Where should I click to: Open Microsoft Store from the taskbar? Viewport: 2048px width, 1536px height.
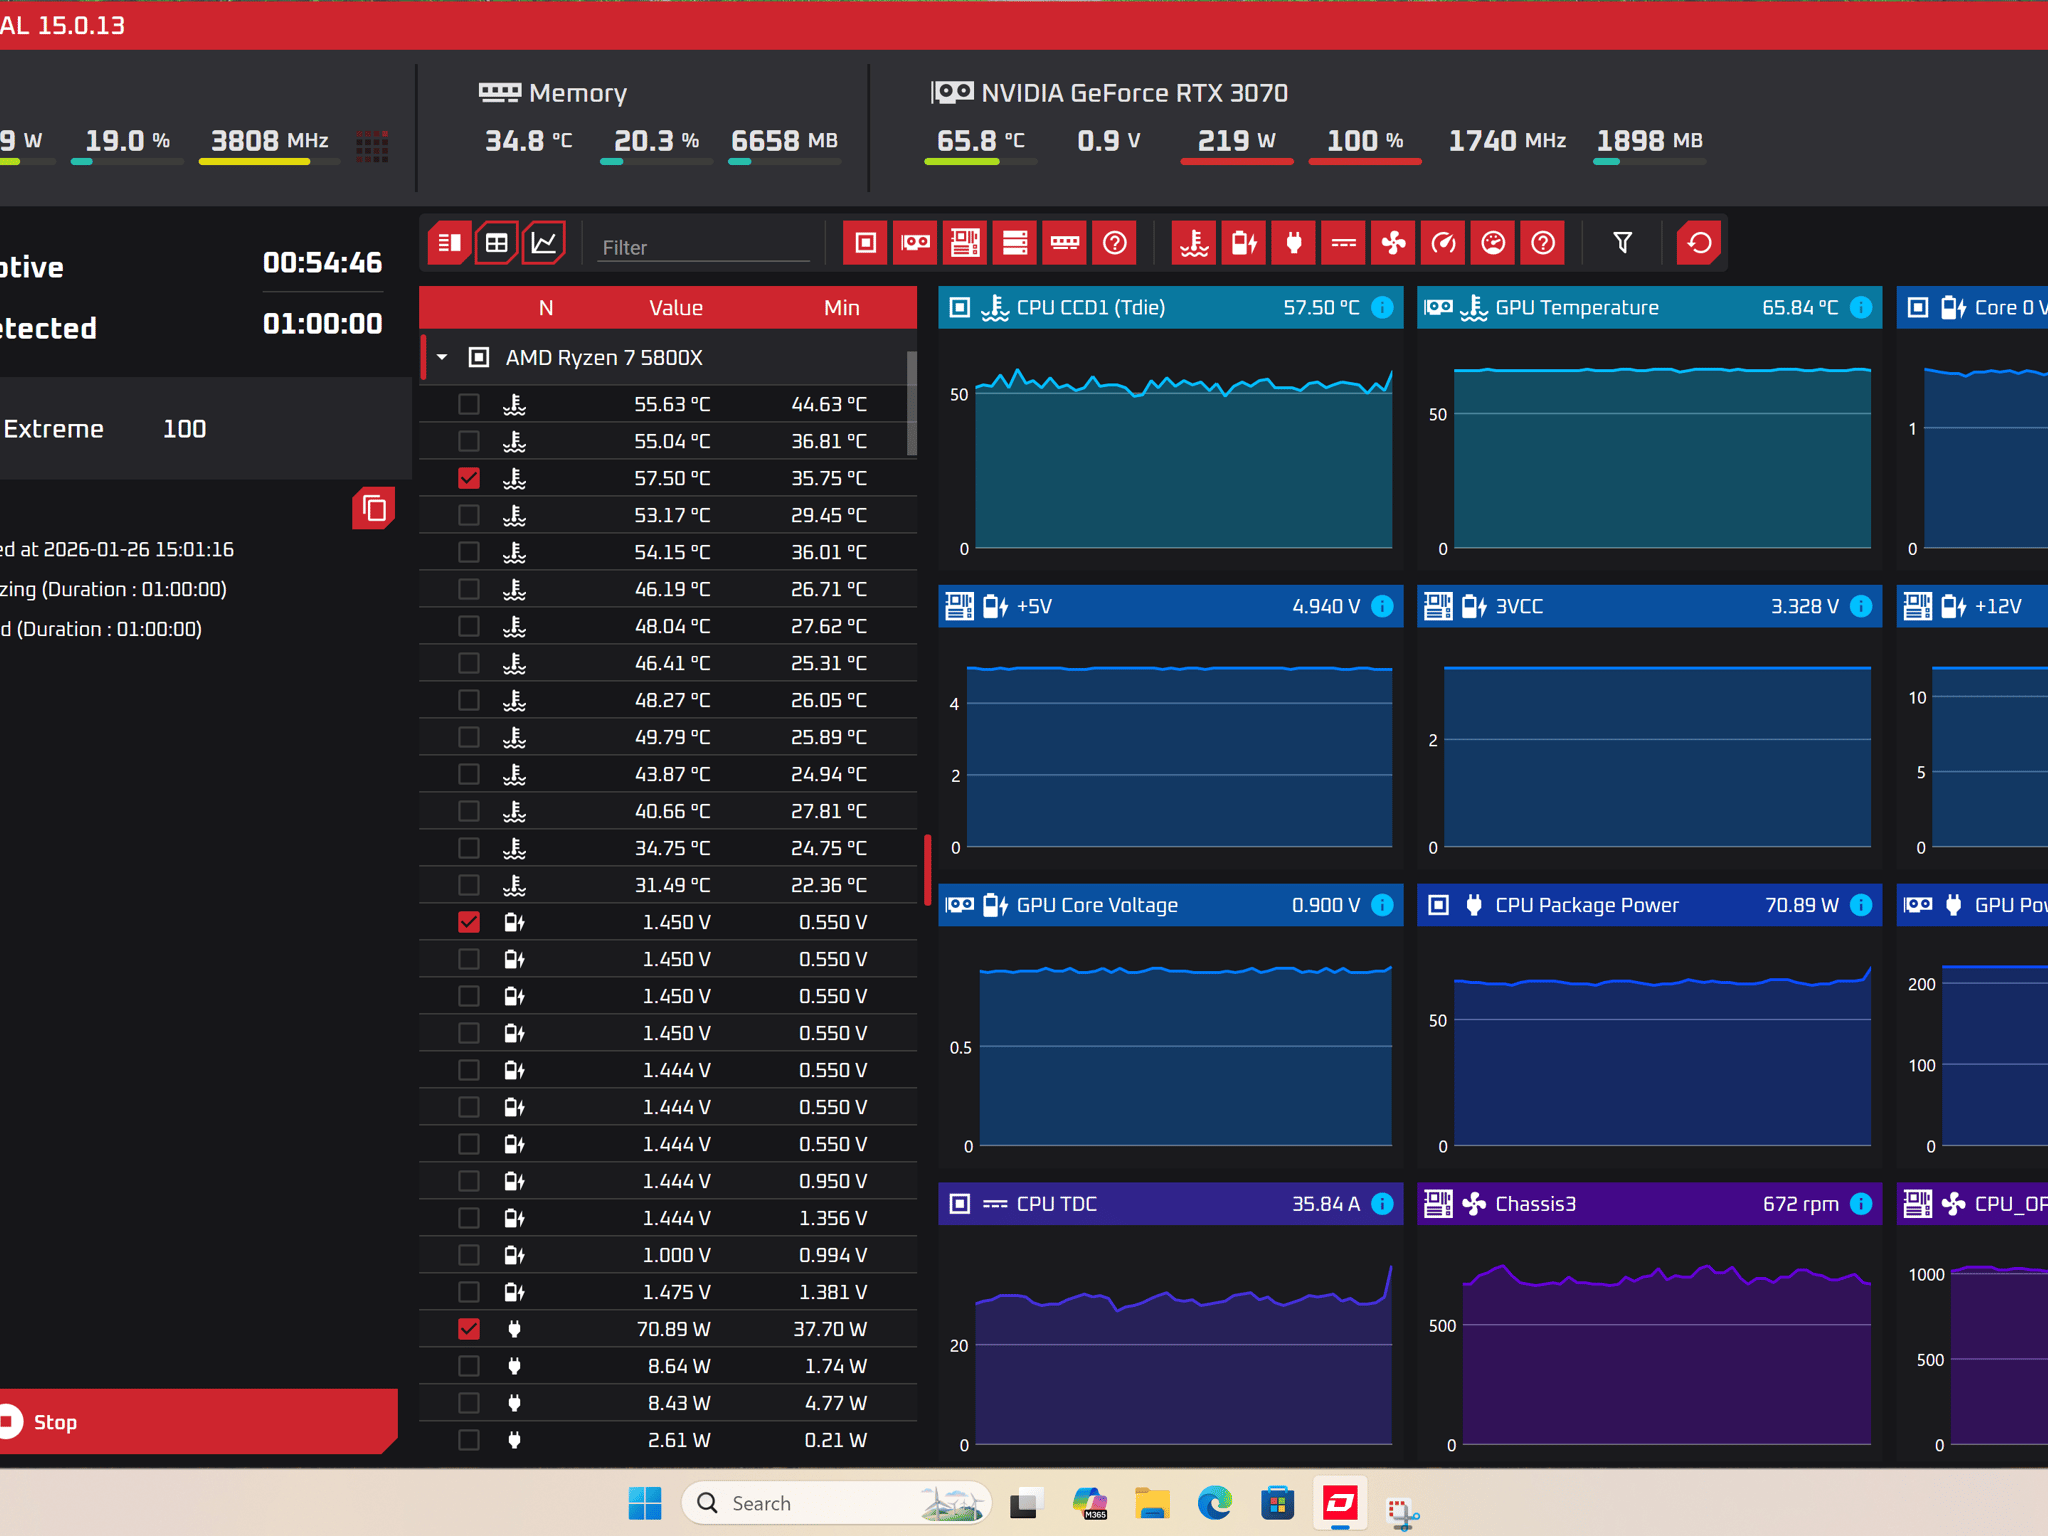(x=1278, y=1503)
